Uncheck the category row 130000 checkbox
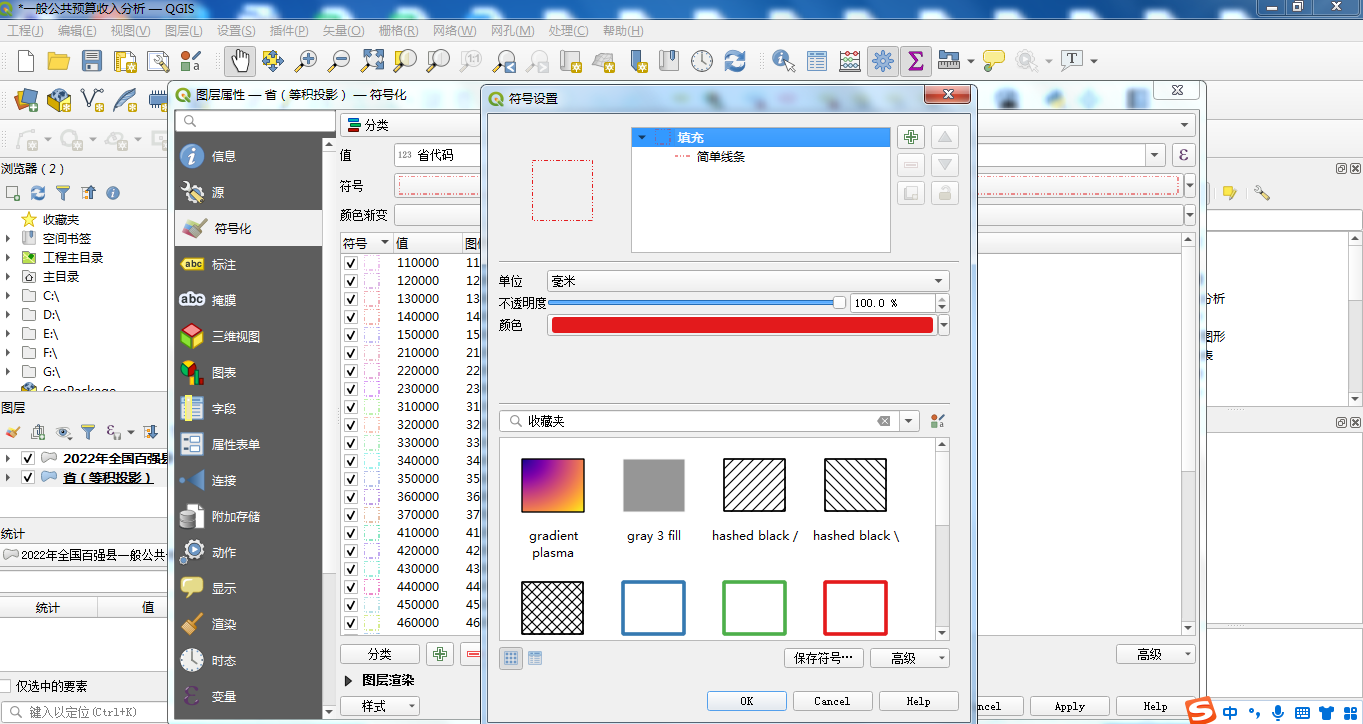The width and height of the screenshot is (1363, 724). [x=351, y=299]
